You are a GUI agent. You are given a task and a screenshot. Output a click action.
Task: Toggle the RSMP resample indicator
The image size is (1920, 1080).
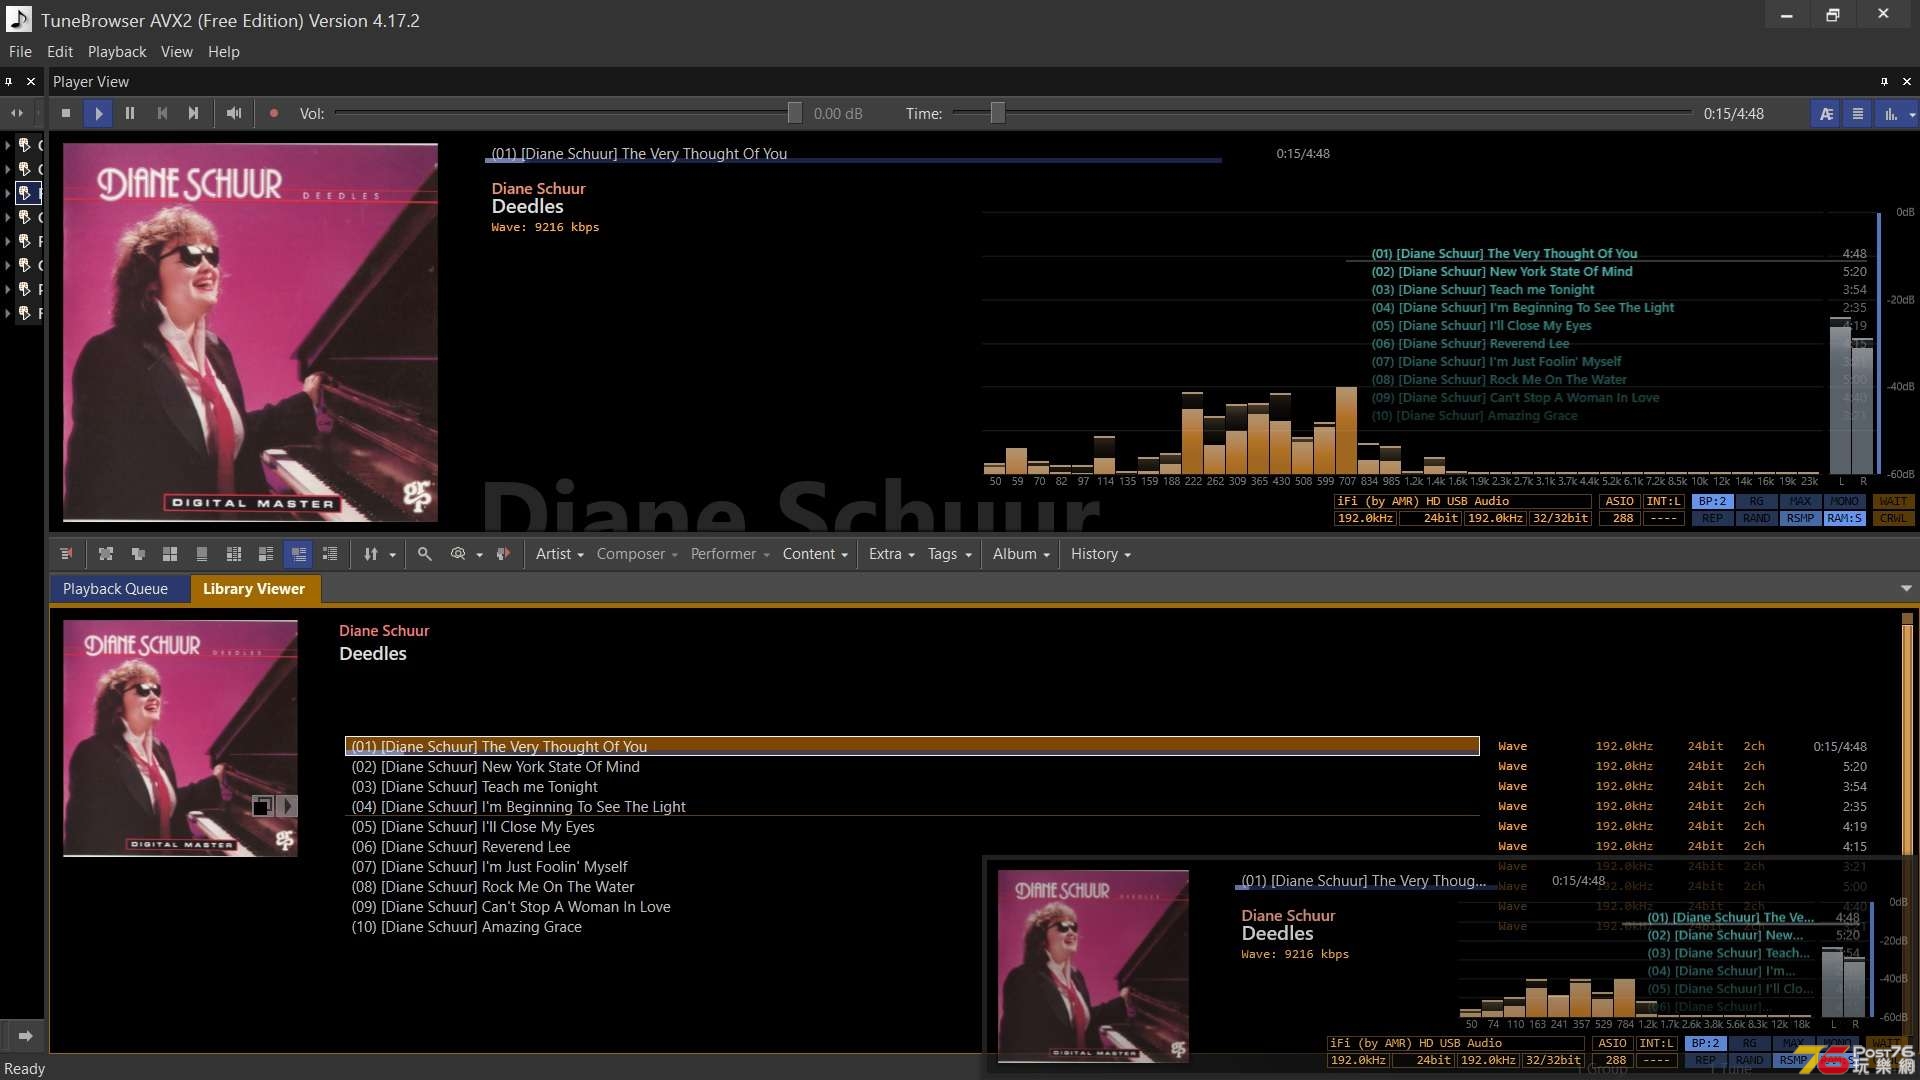pos(1800,519)
